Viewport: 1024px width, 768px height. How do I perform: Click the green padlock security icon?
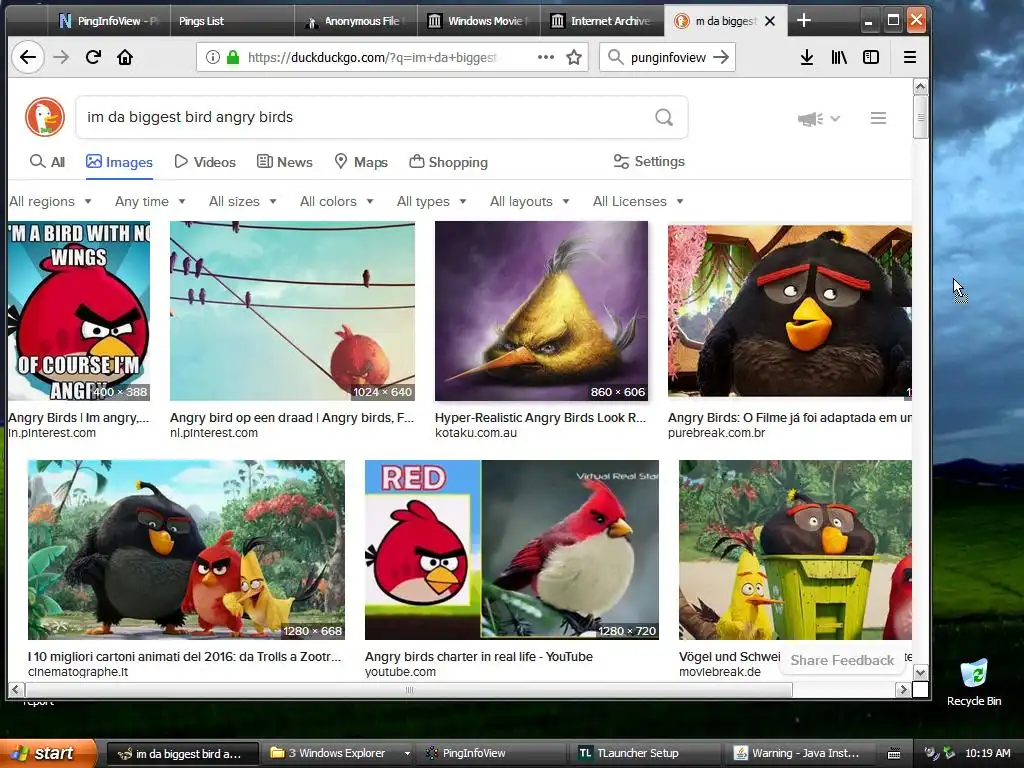[x=232, y=57]
